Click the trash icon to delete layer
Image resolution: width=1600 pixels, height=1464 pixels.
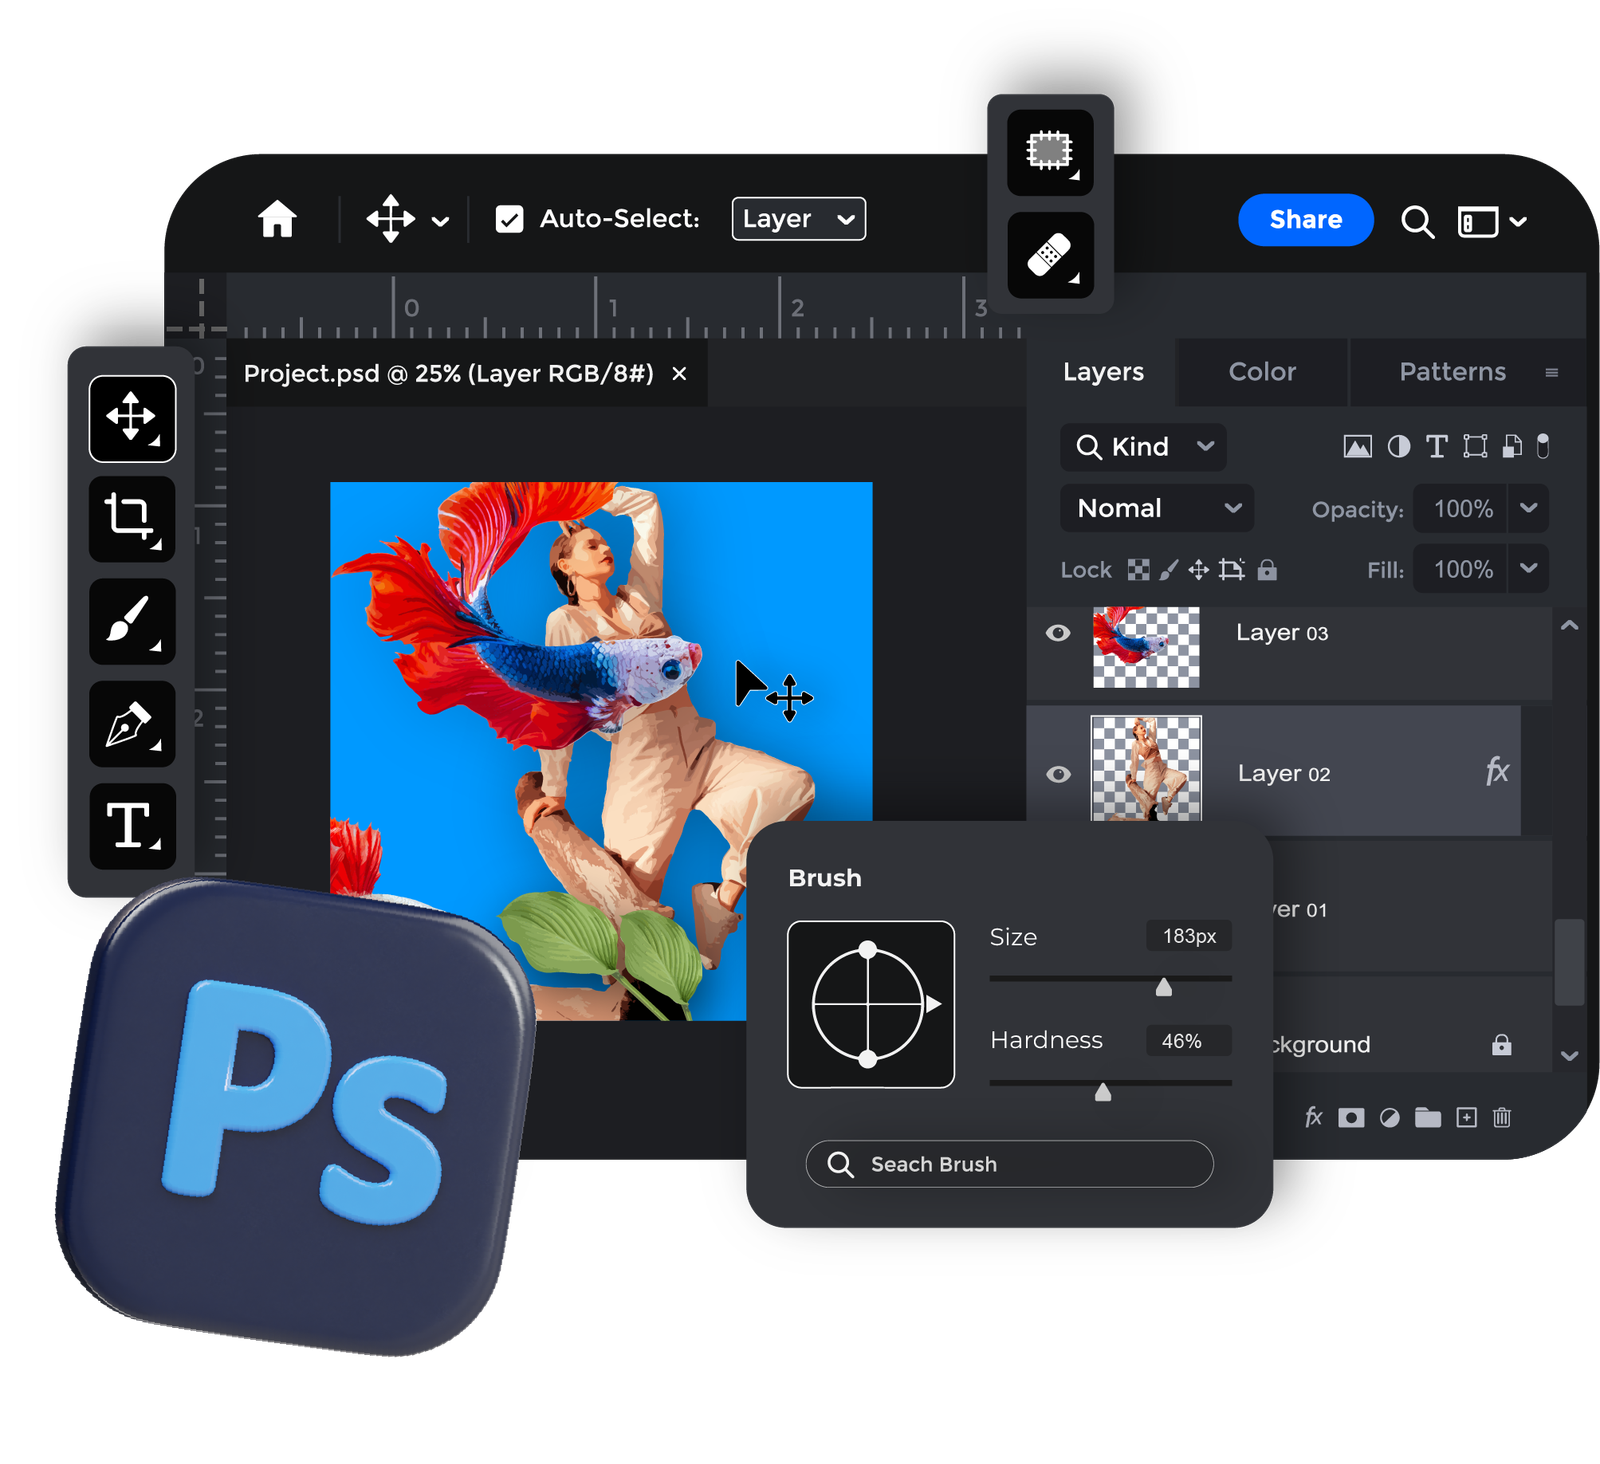tap(1502, 1117)
